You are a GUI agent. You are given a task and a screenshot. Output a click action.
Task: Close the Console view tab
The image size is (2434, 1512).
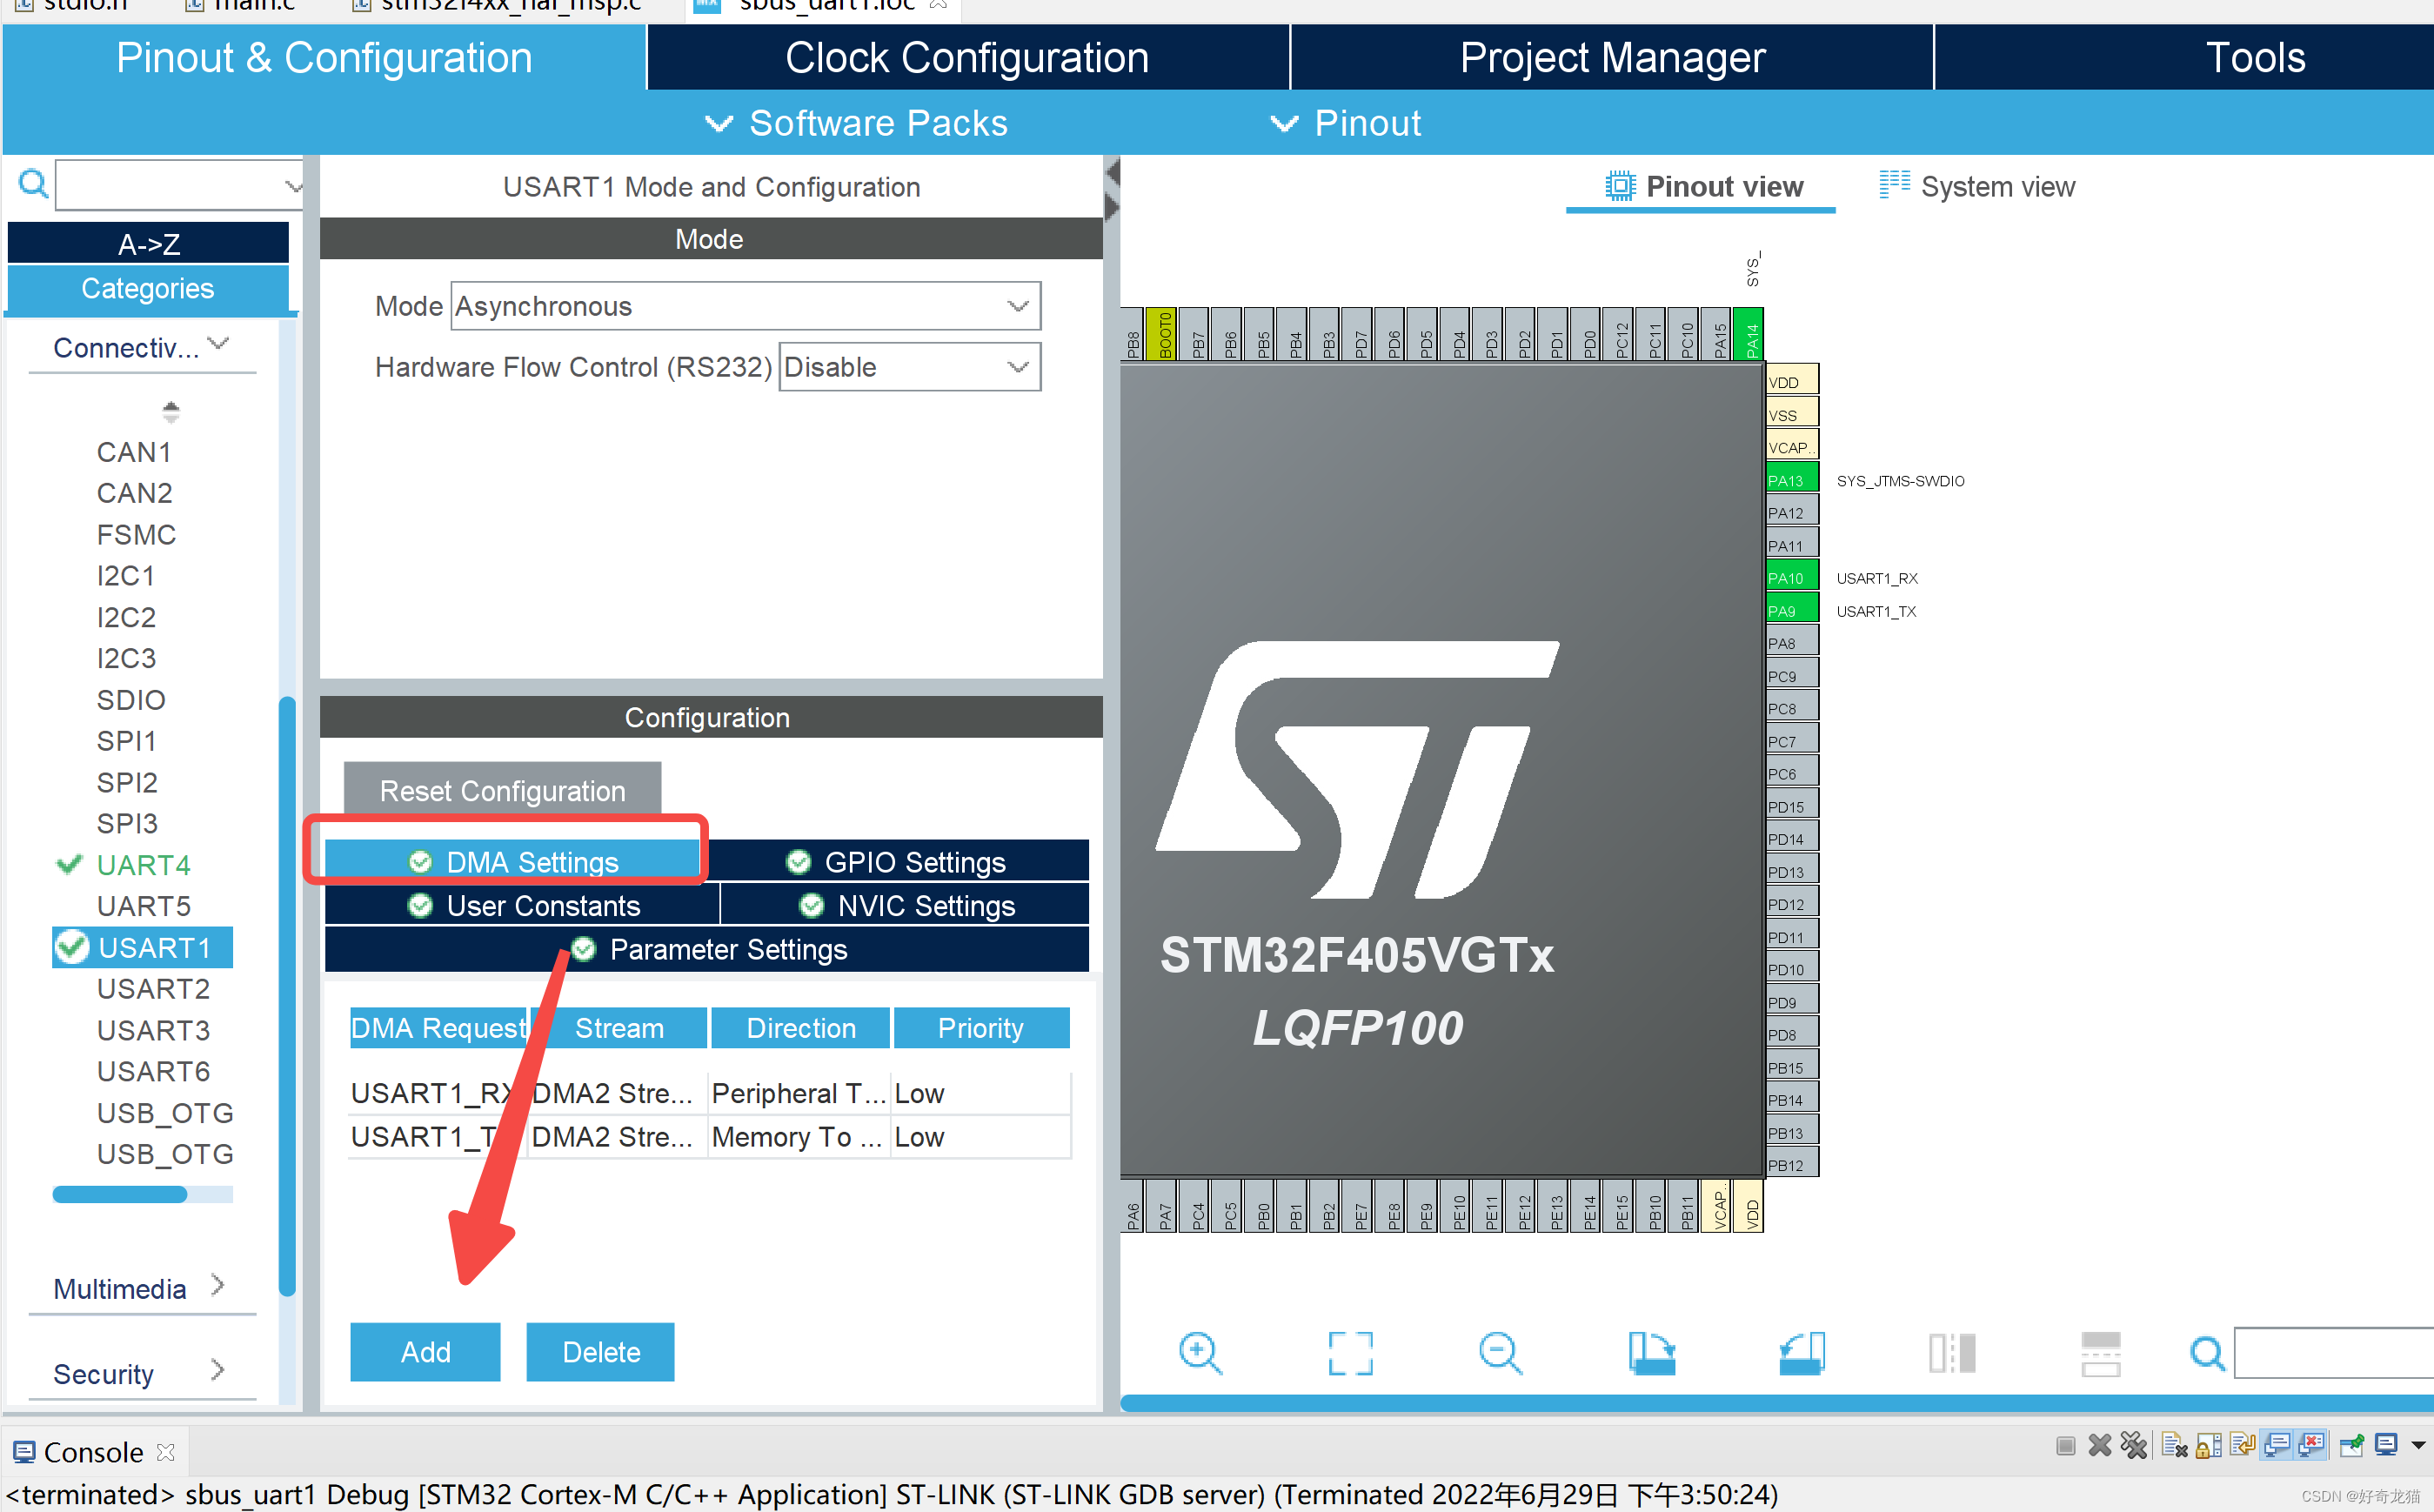point(166,1452)
